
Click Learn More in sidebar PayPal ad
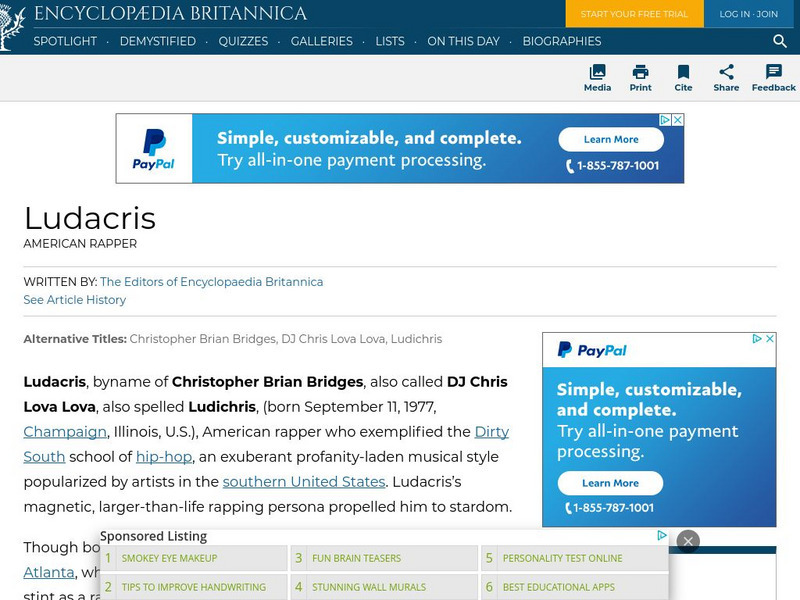coord(610,483)
